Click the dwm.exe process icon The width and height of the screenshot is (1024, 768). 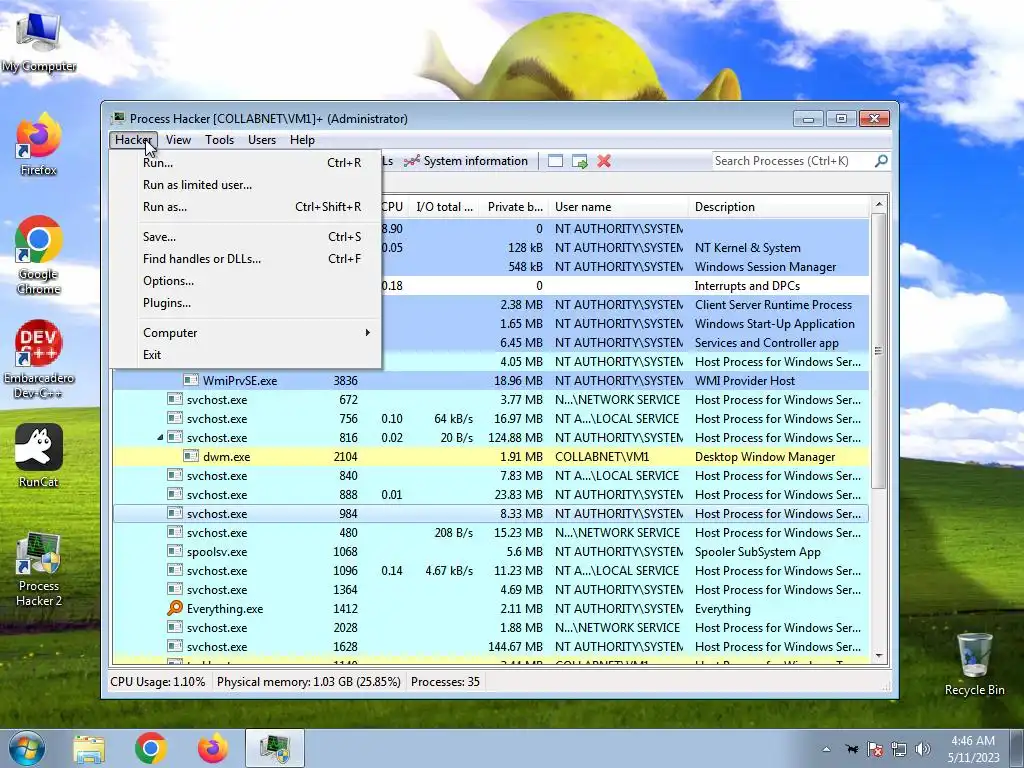pyautogui.click(x=191, y=456)
